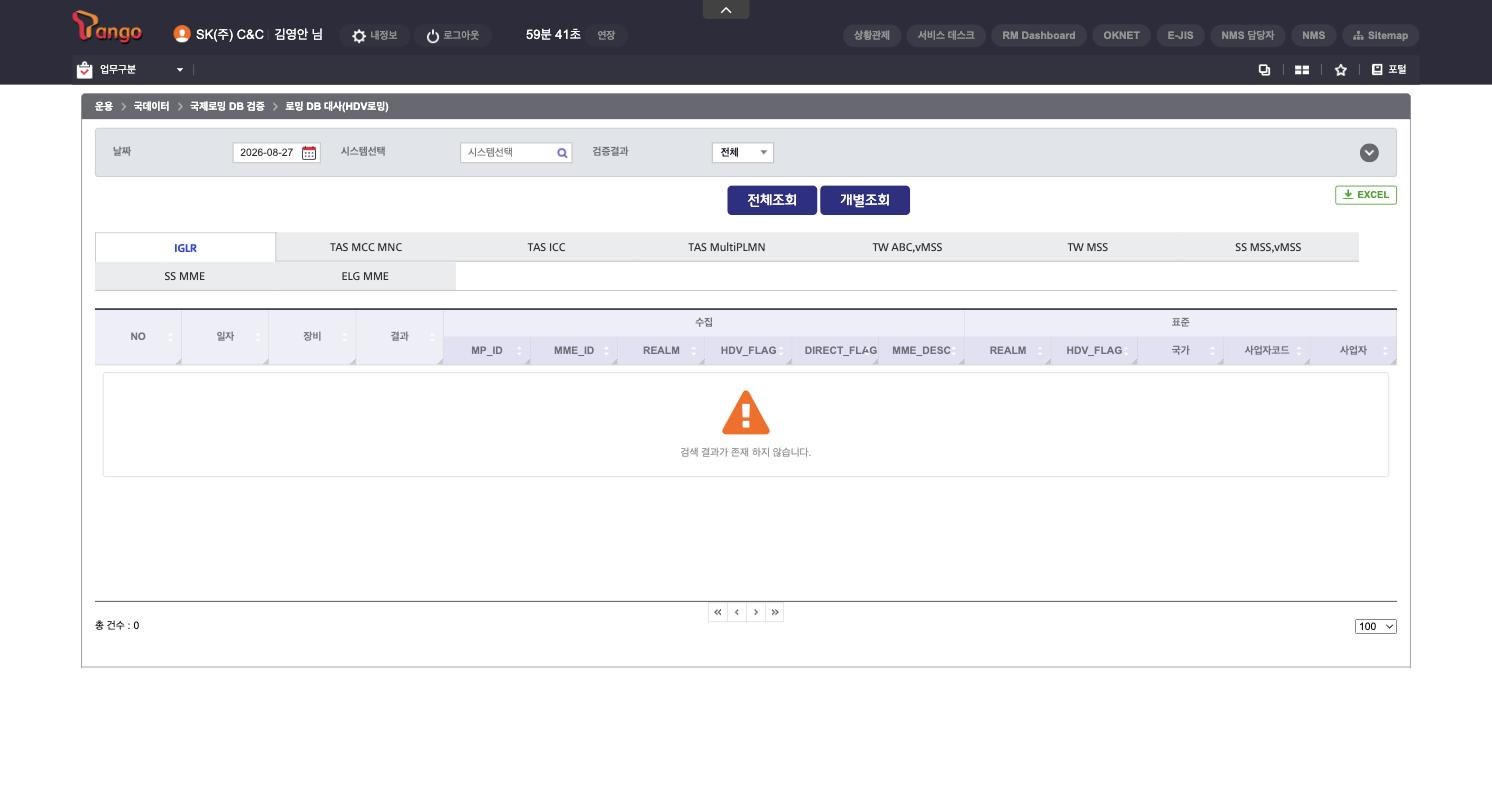
Task: Go to the last page
Action: pos(775,612)
